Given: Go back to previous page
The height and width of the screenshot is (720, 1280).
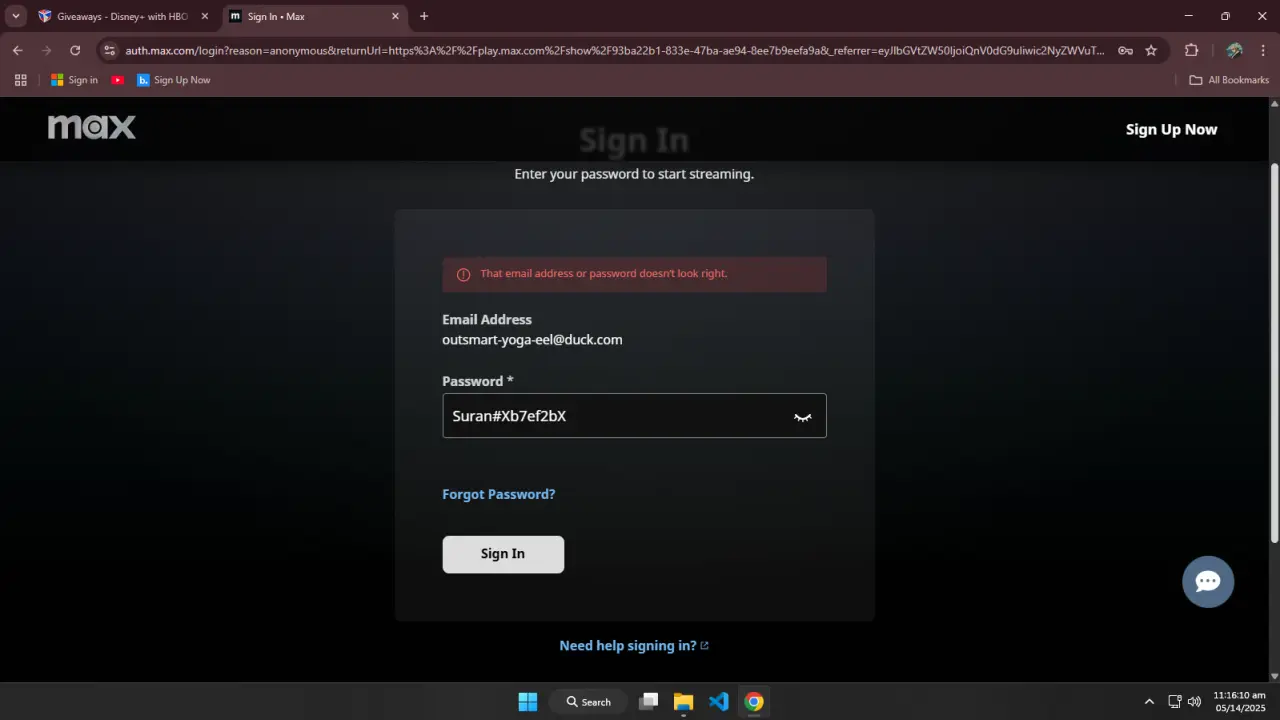Looking at the screenshot, I should pos(17,50).
